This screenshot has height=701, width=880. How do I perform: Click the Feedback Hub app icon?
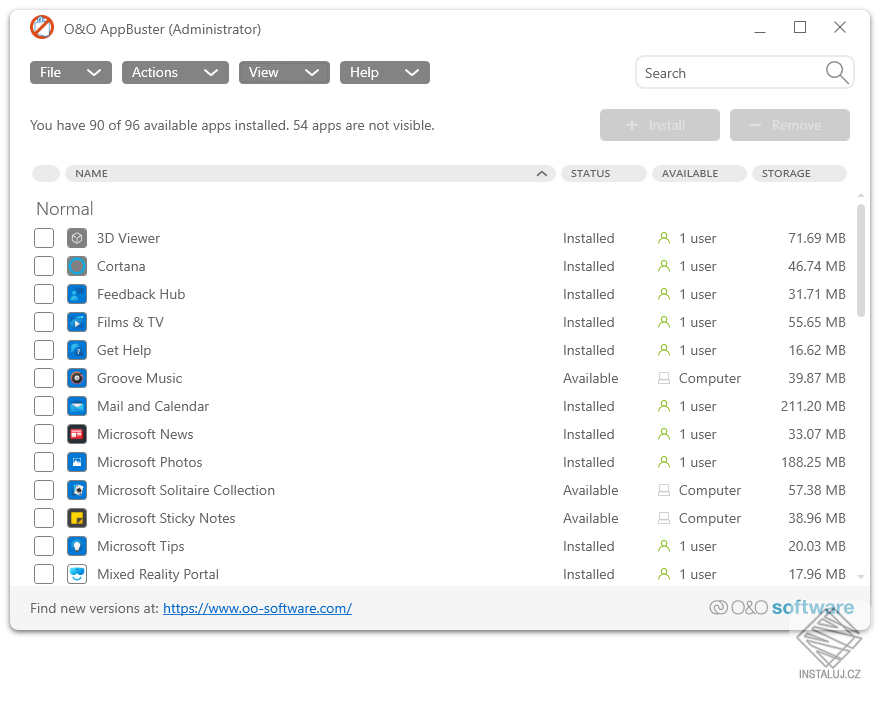pos(77,294)
